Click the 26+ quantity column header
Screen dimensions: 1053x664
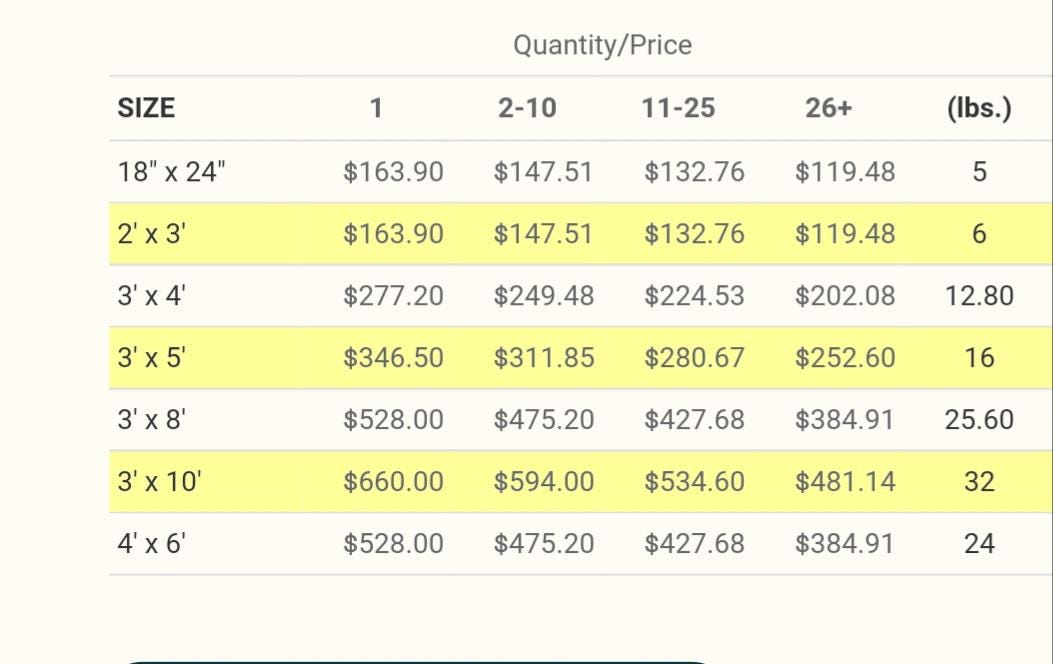pyautogui.click(x=828, y=108)
